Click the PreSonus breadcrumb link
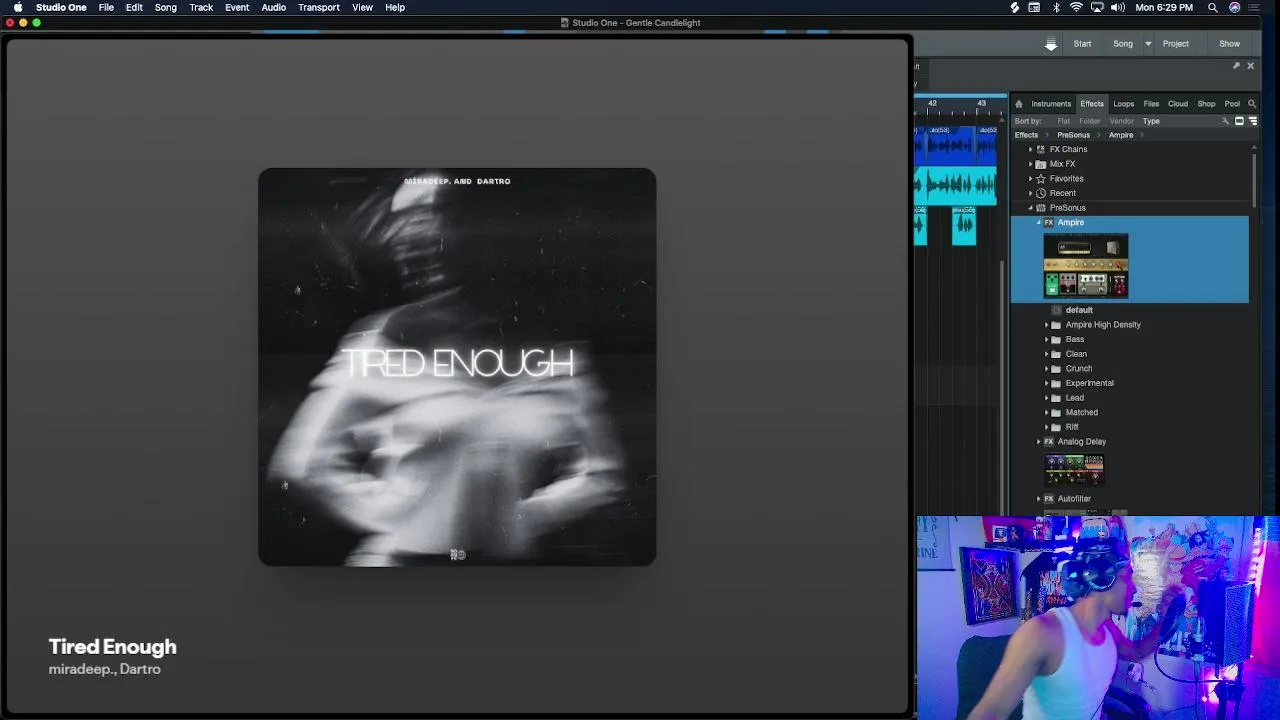 pyautogui.click(x=1073, y=135)
